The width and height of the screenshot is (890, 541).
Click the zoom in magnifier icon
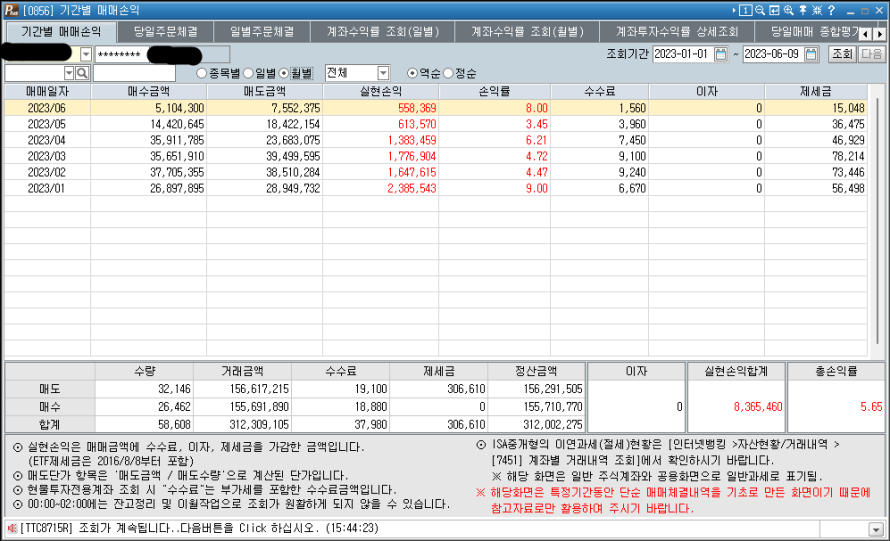pos(789,9)
